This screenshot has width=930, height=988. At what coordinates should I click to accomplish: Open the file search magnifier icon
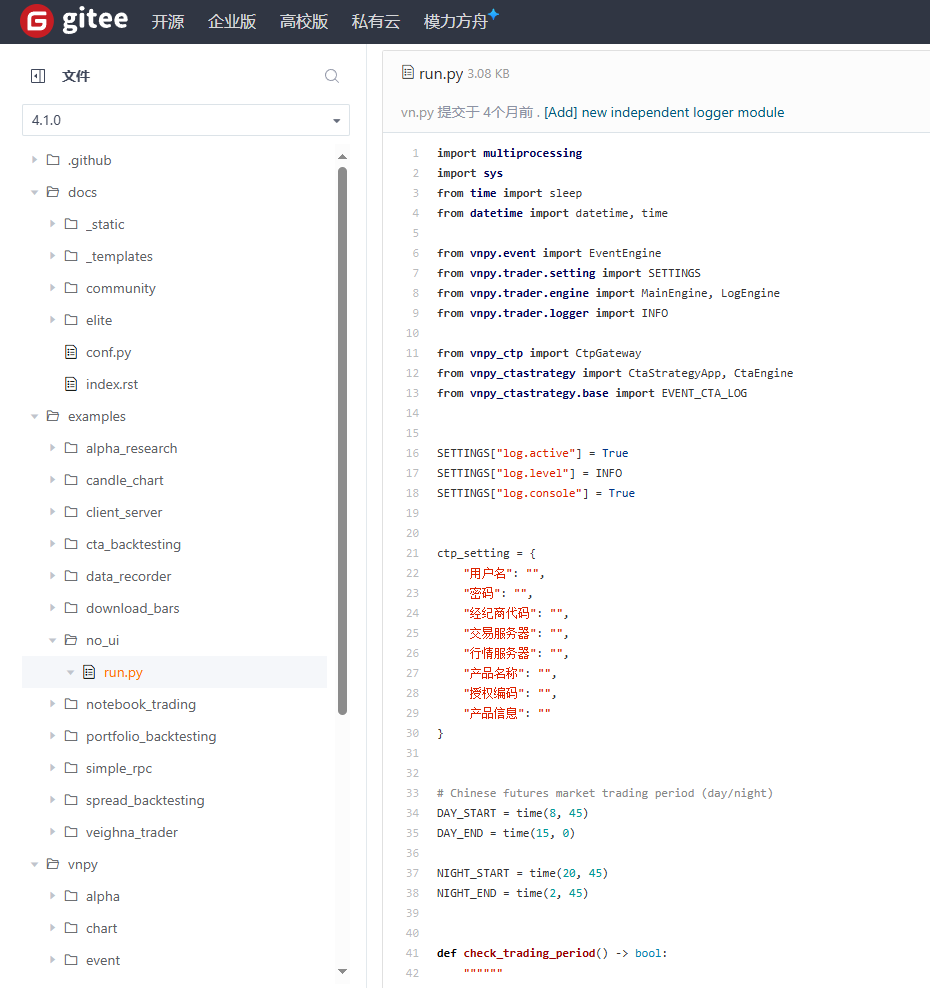[332, 76]
